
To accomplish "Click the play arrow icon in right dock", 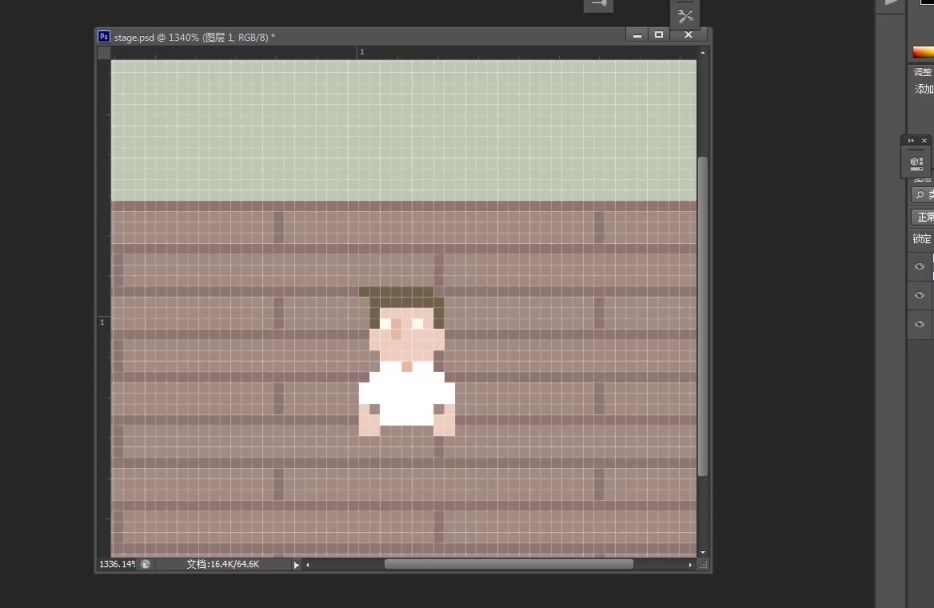I will [890, 4].
